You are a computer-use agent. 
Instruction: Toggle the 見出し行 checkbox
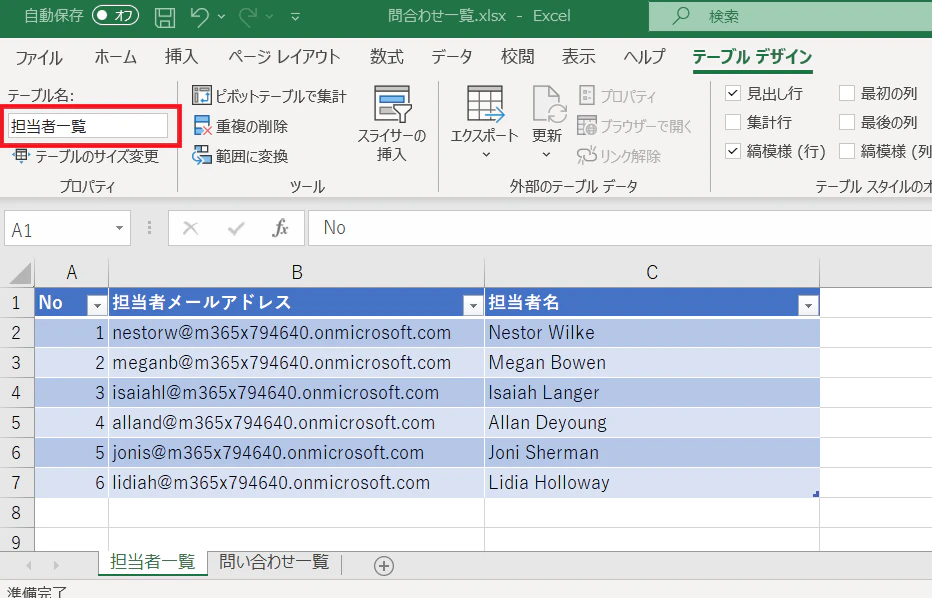[733, 93]
